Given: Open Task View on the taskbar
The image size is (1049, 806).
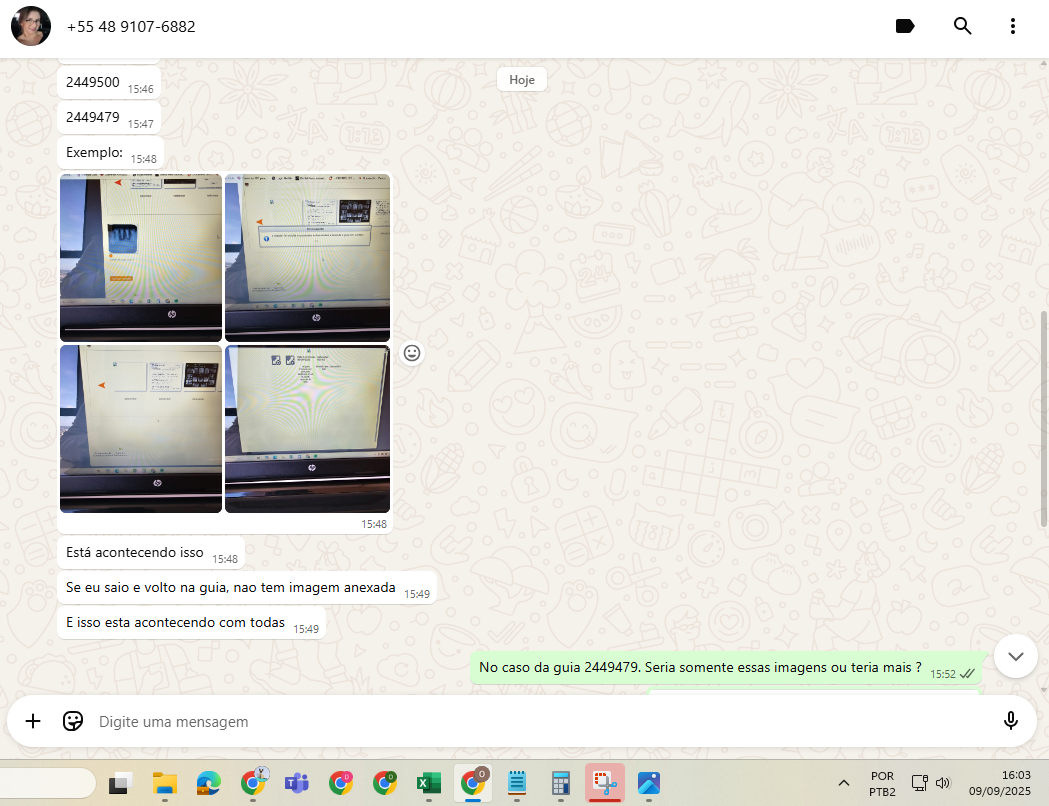Looking at the screenshot, I should 120,783.
